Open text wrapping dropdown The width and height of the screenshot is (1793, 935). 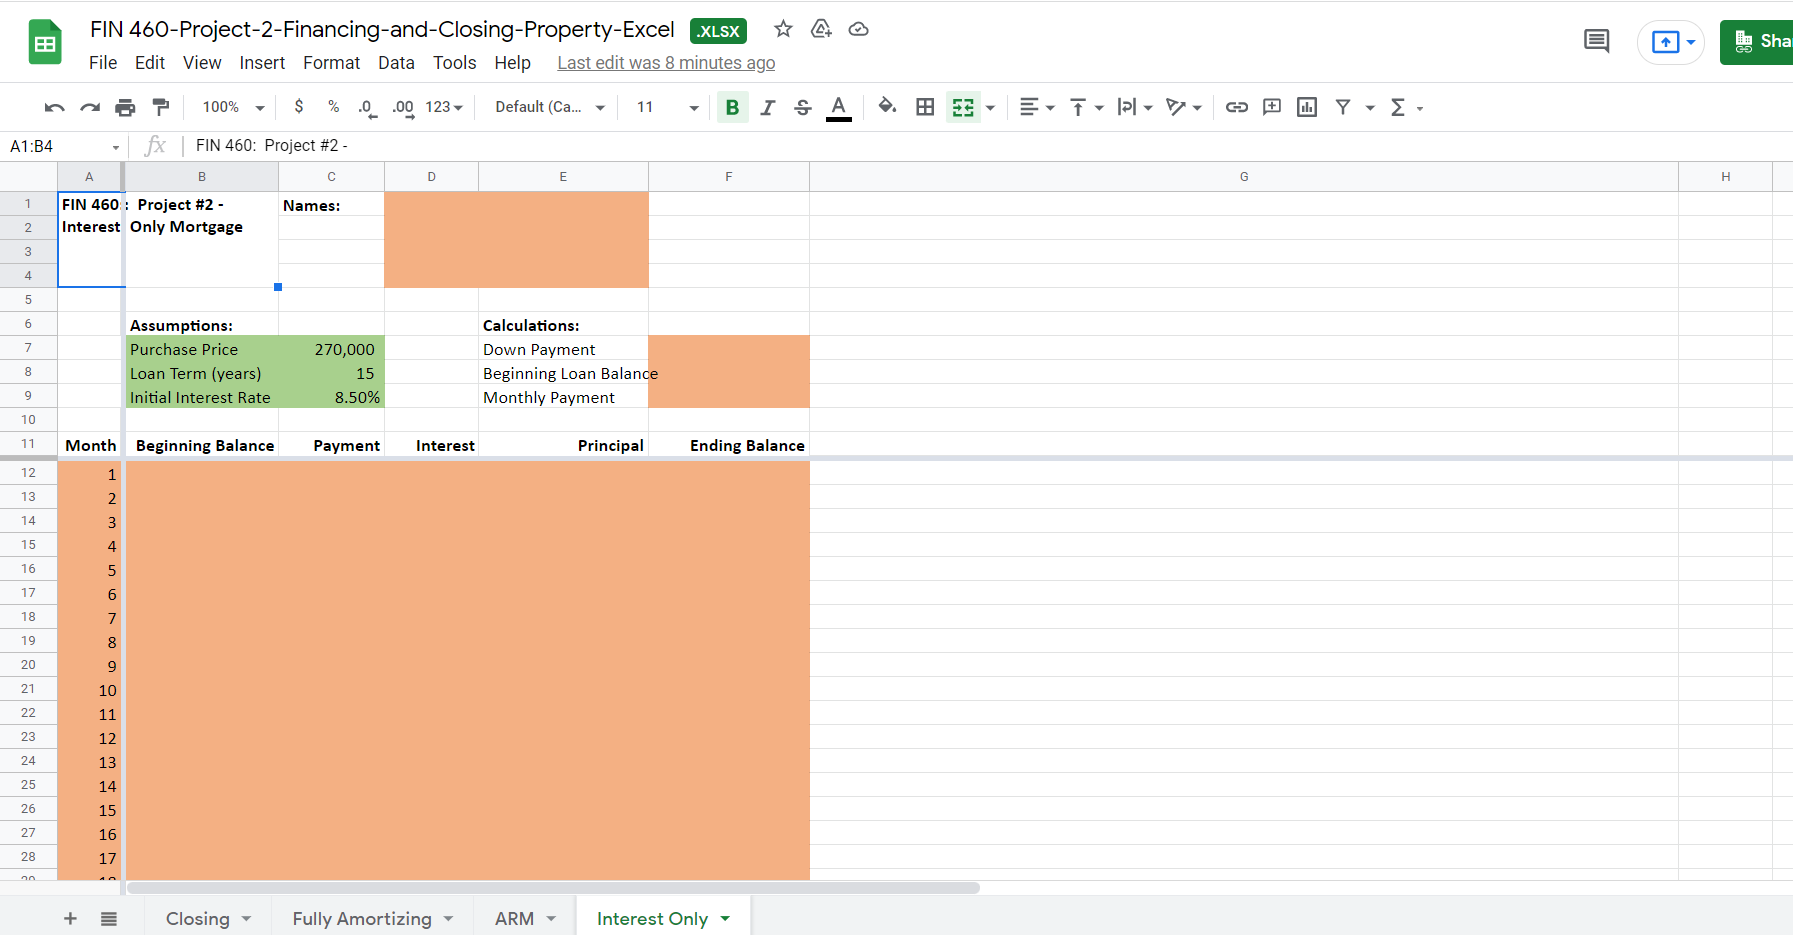(1135, 107)
